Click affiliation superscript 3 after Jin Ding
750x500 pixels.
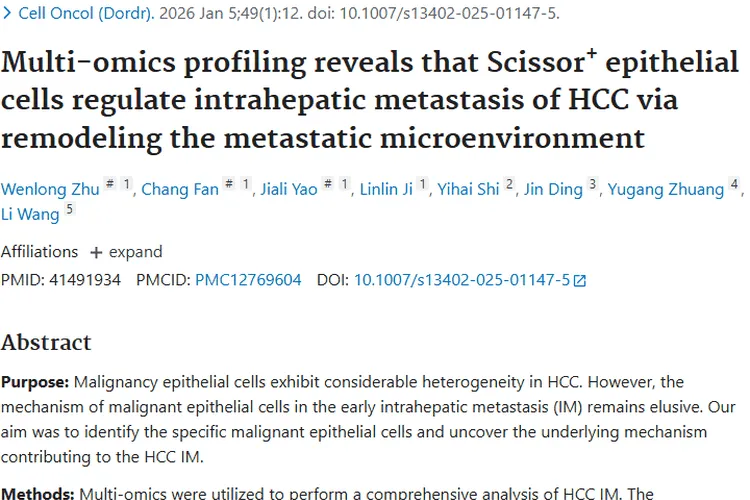[593, 185]
